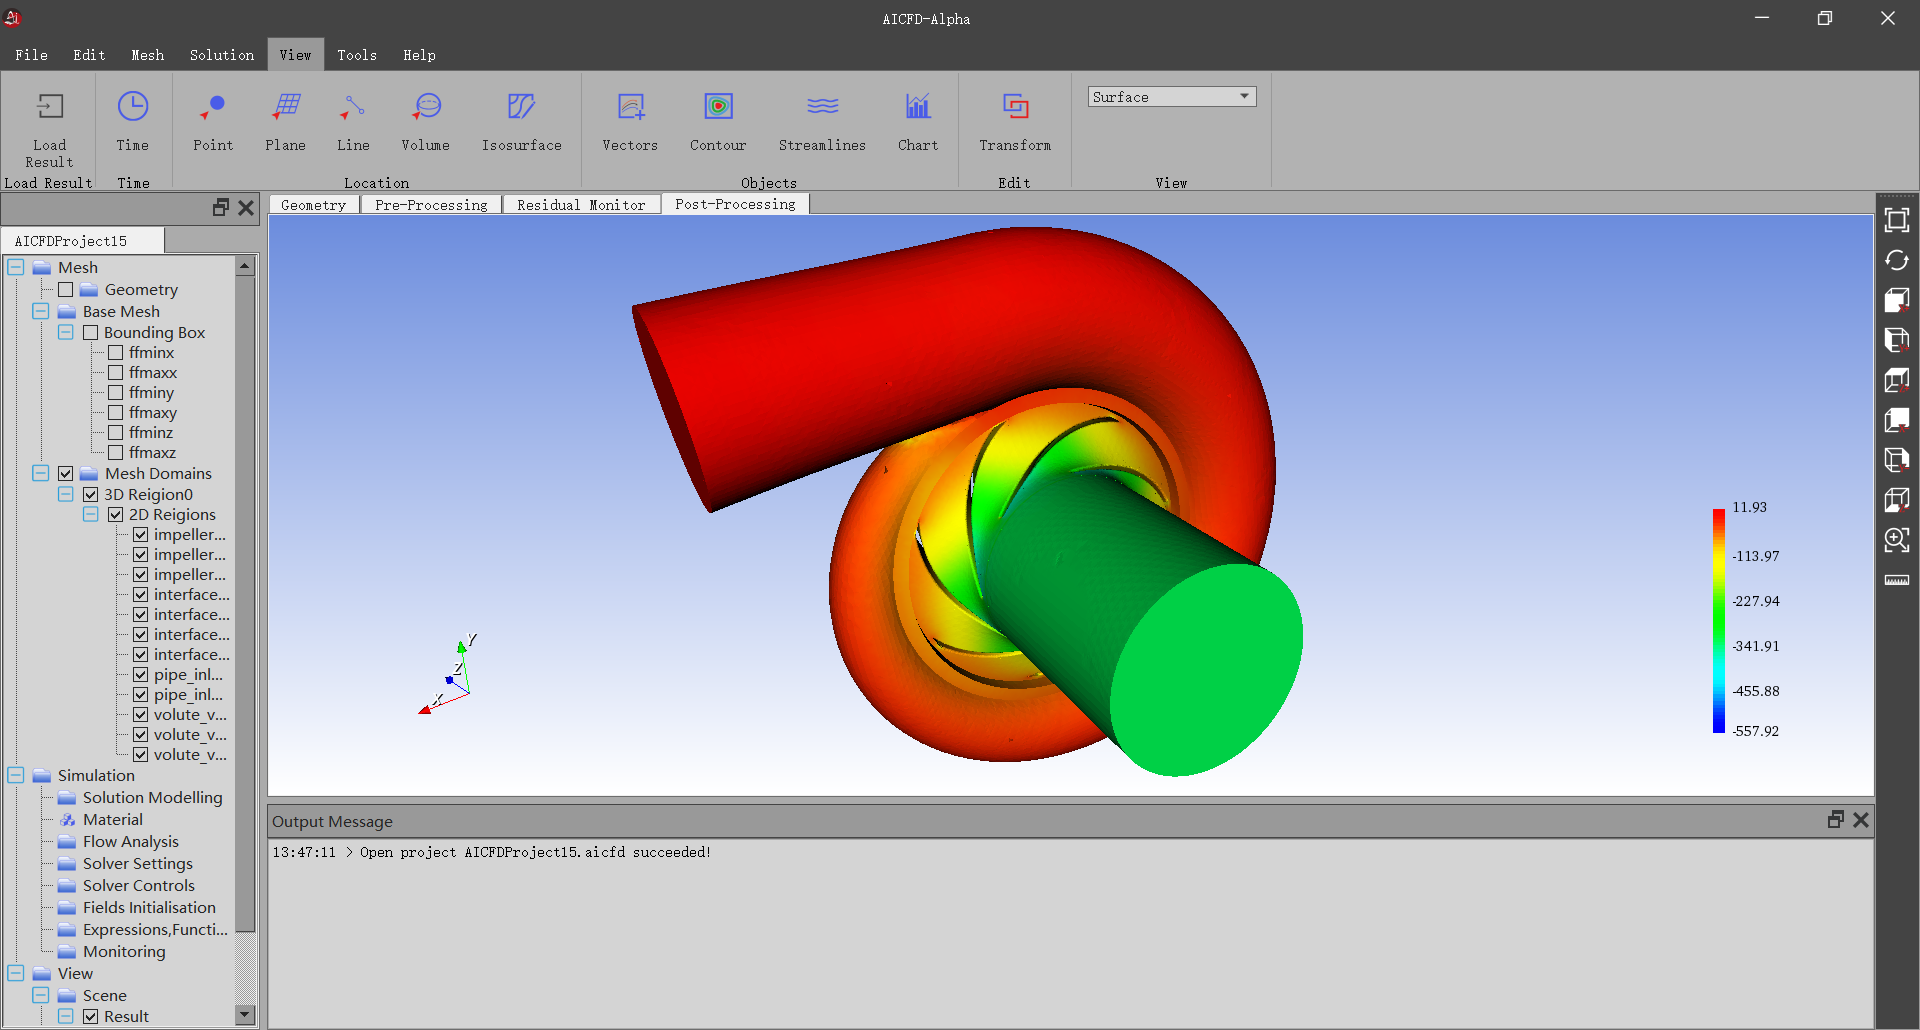Viewport: 1920px width, 1030px height.
Task: Add Streamlines object
Action: click(x=822, y=107)
